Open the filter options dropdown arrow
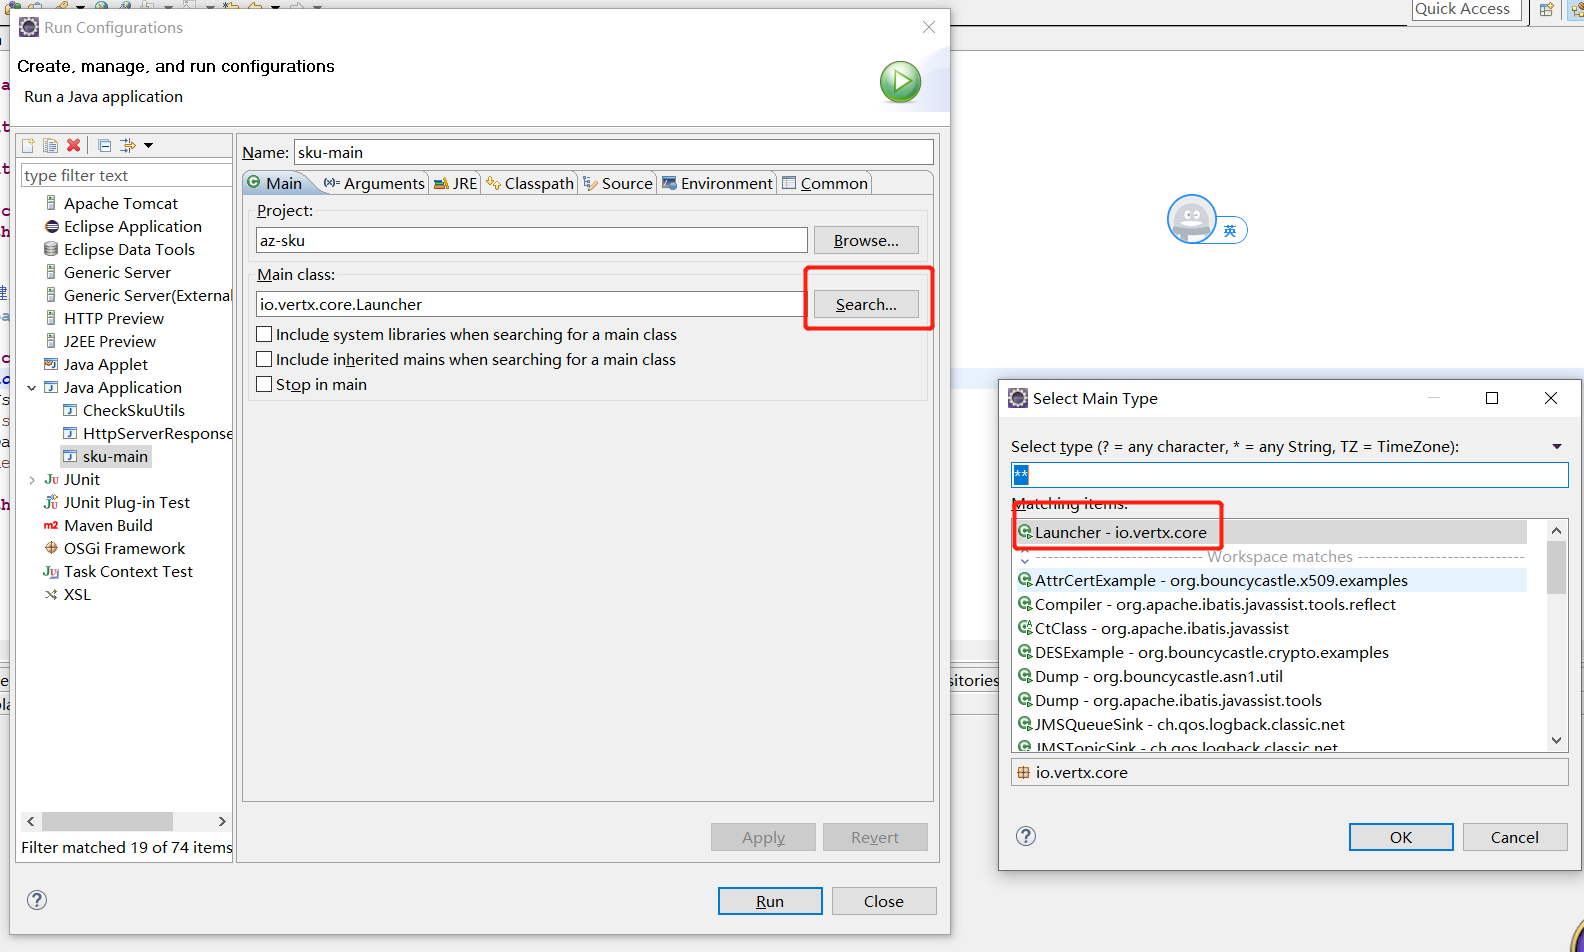The height and width of the screenshot is (952, 1584). coord(148,145)
